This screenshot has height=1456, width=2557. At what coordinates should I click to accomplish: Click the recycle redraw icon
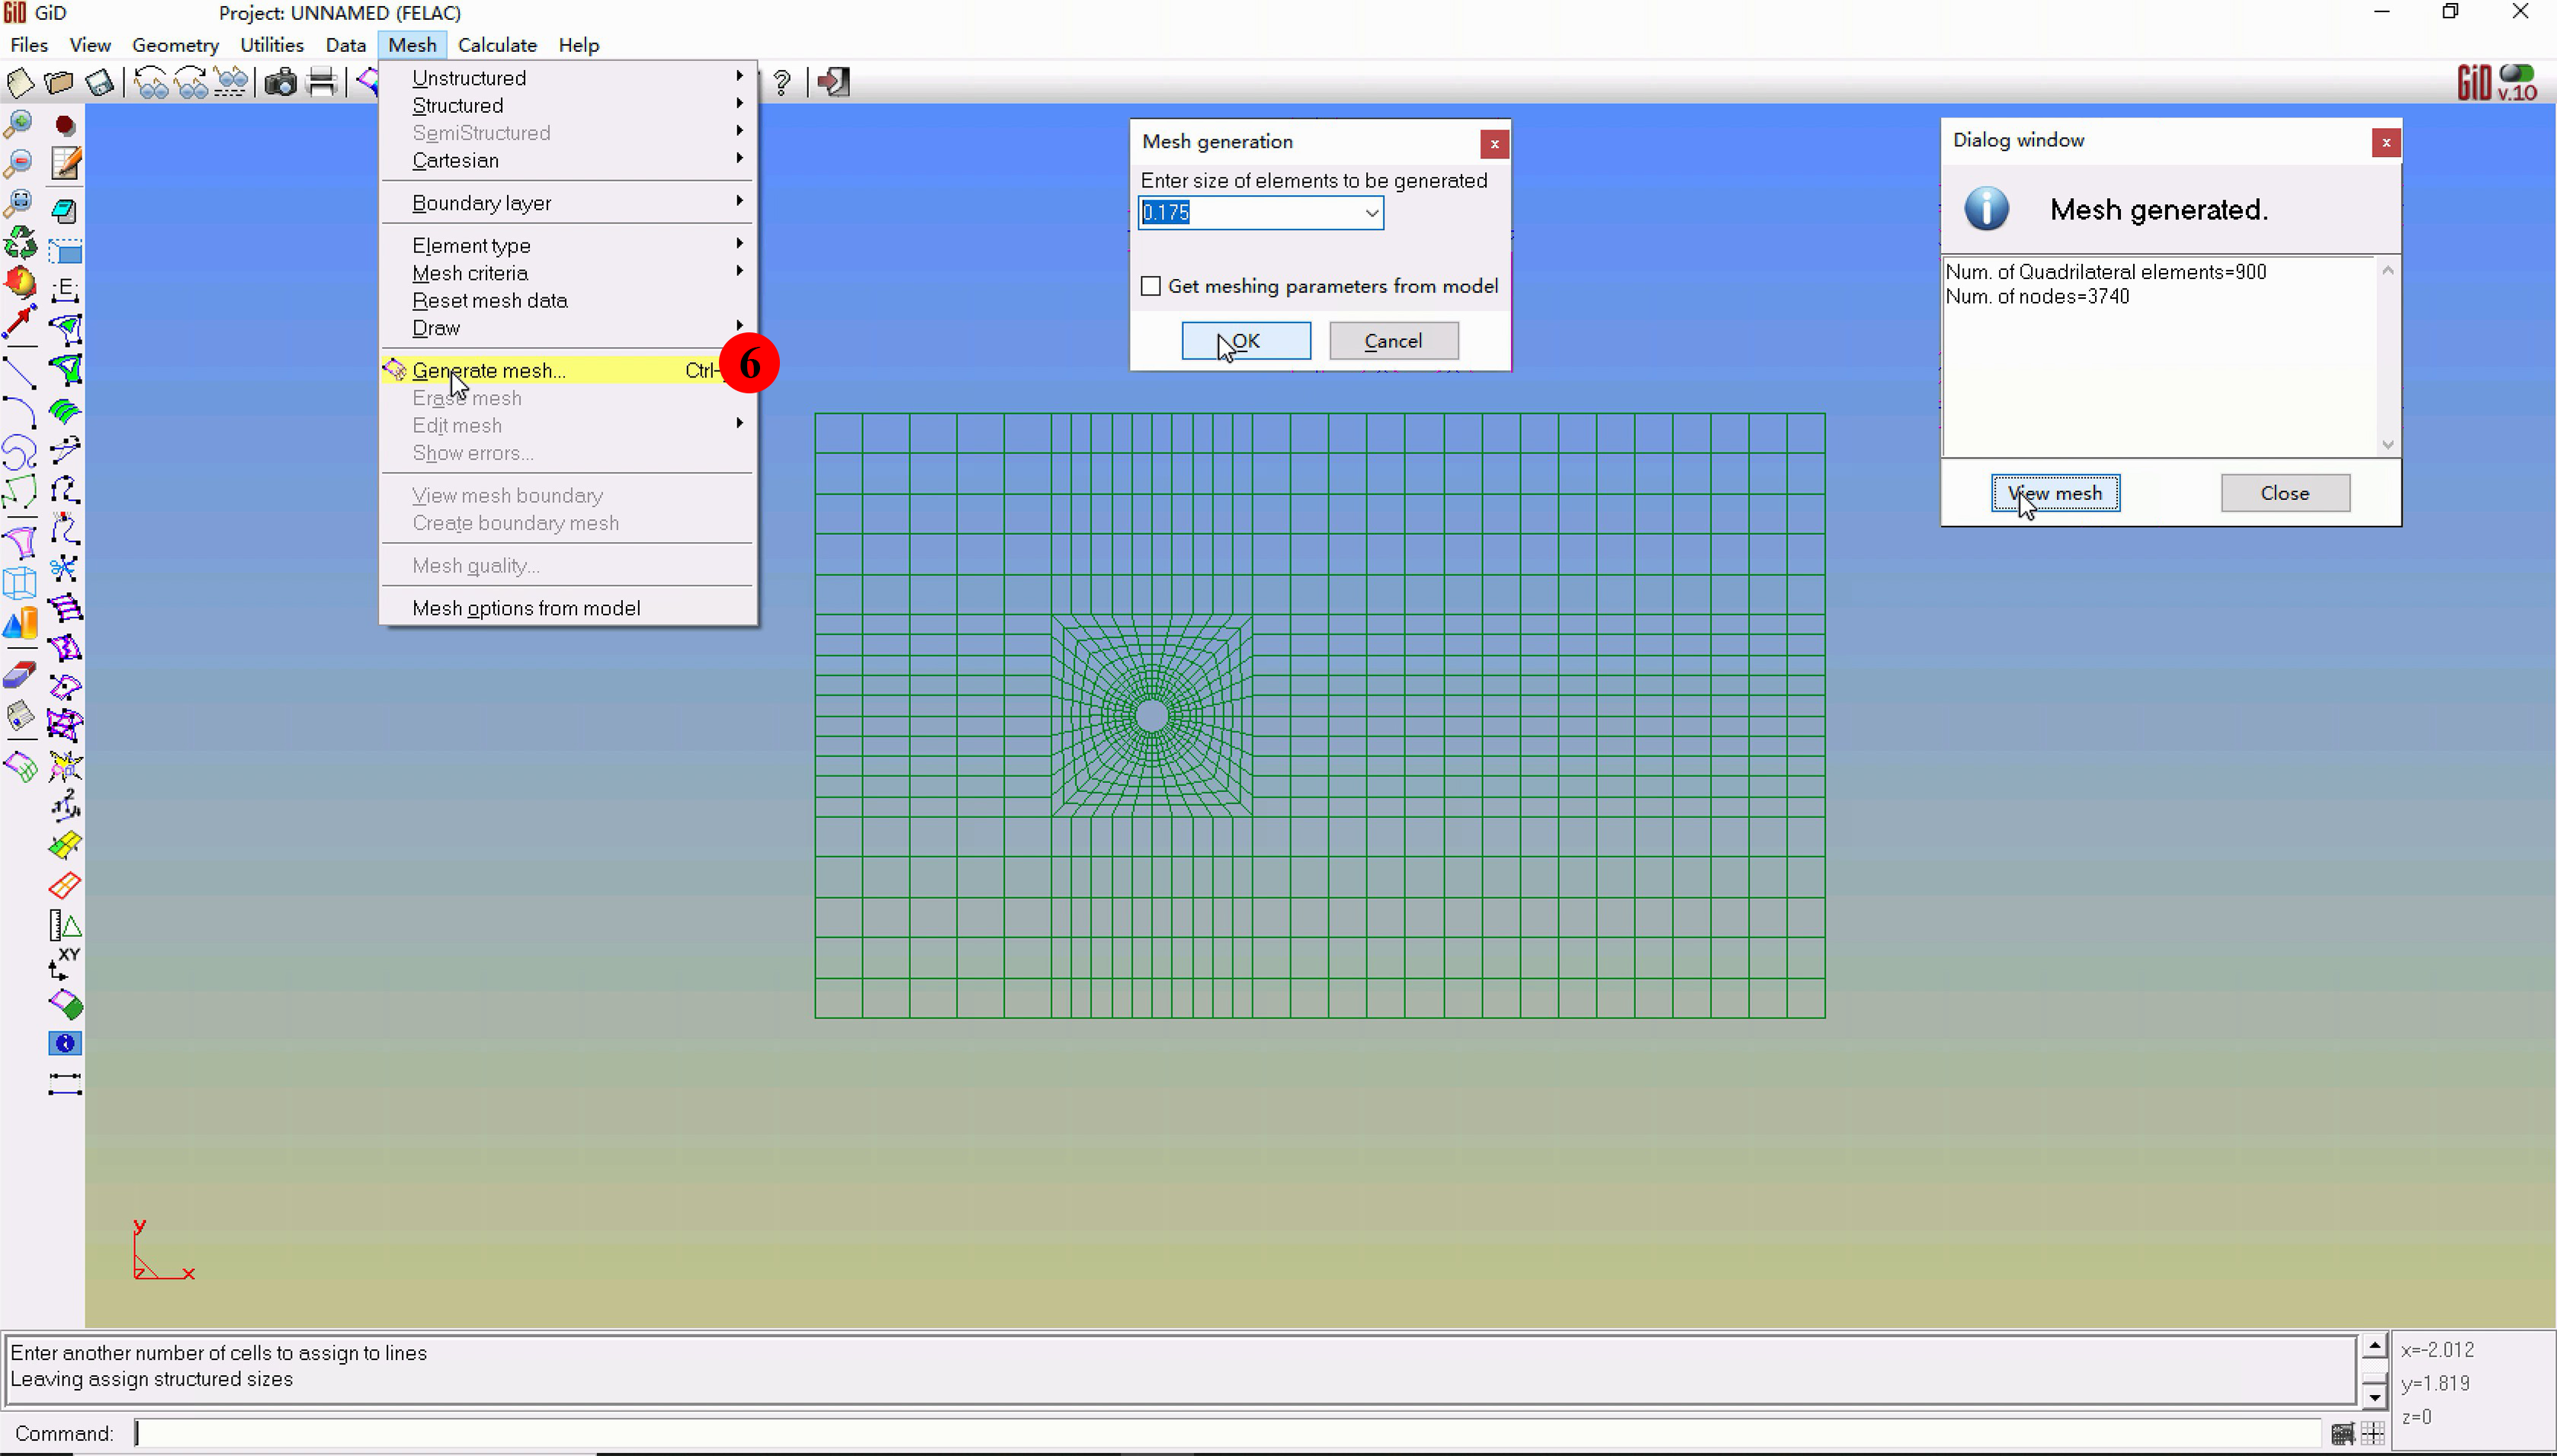(x=19, y=243)
